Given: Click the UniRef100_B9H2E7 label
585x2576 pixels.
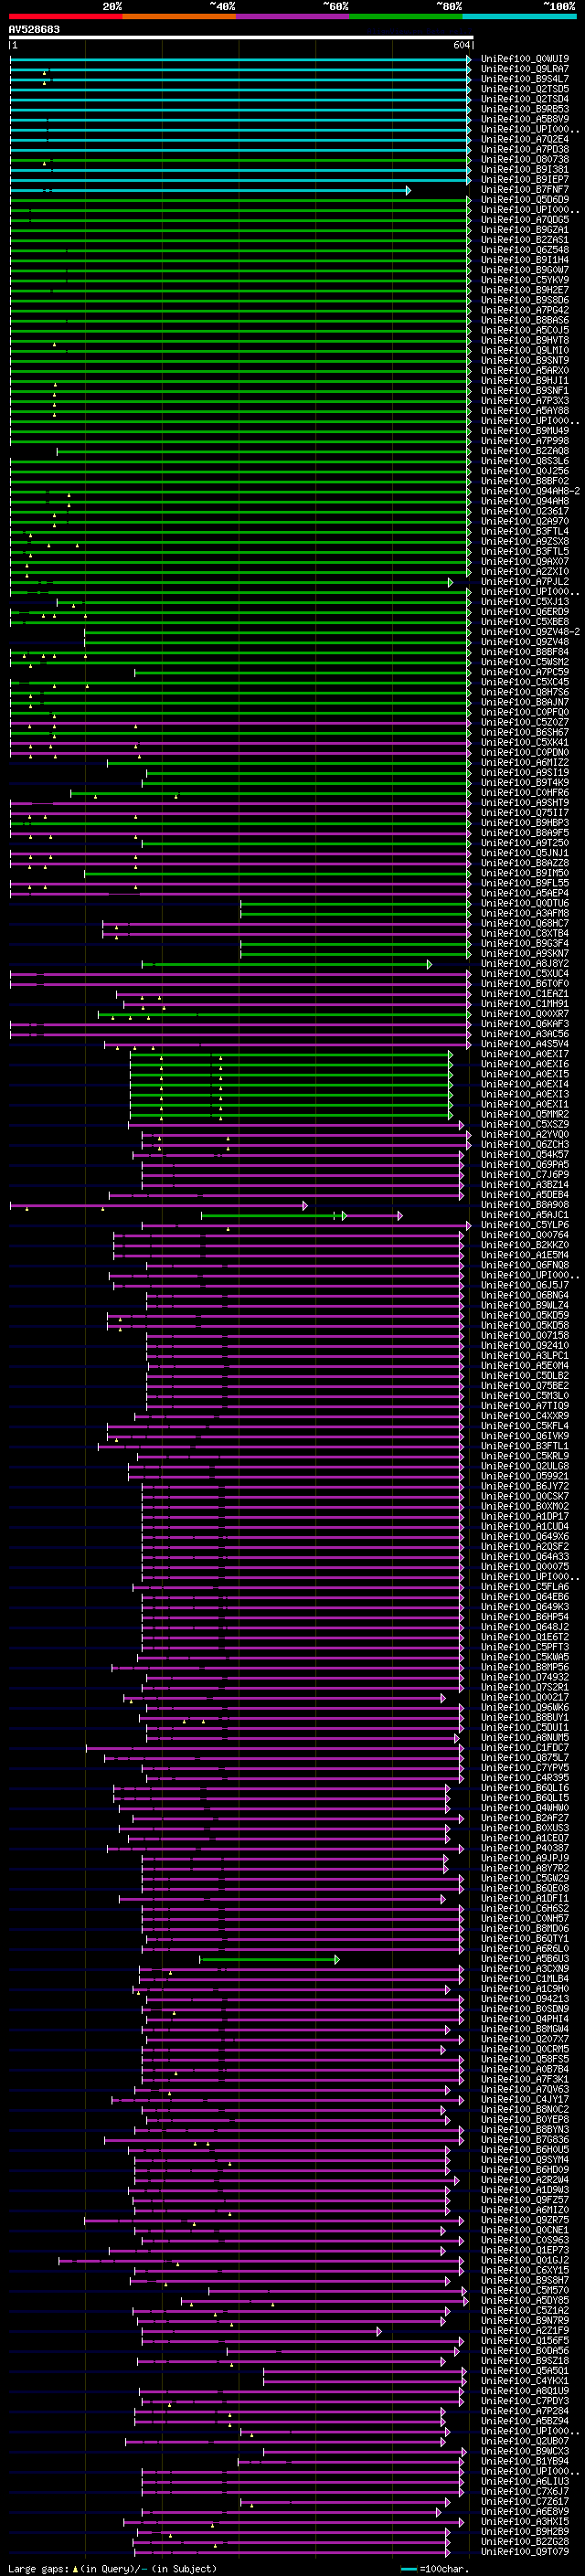Looking at the screenshot, I should (525, 290).
